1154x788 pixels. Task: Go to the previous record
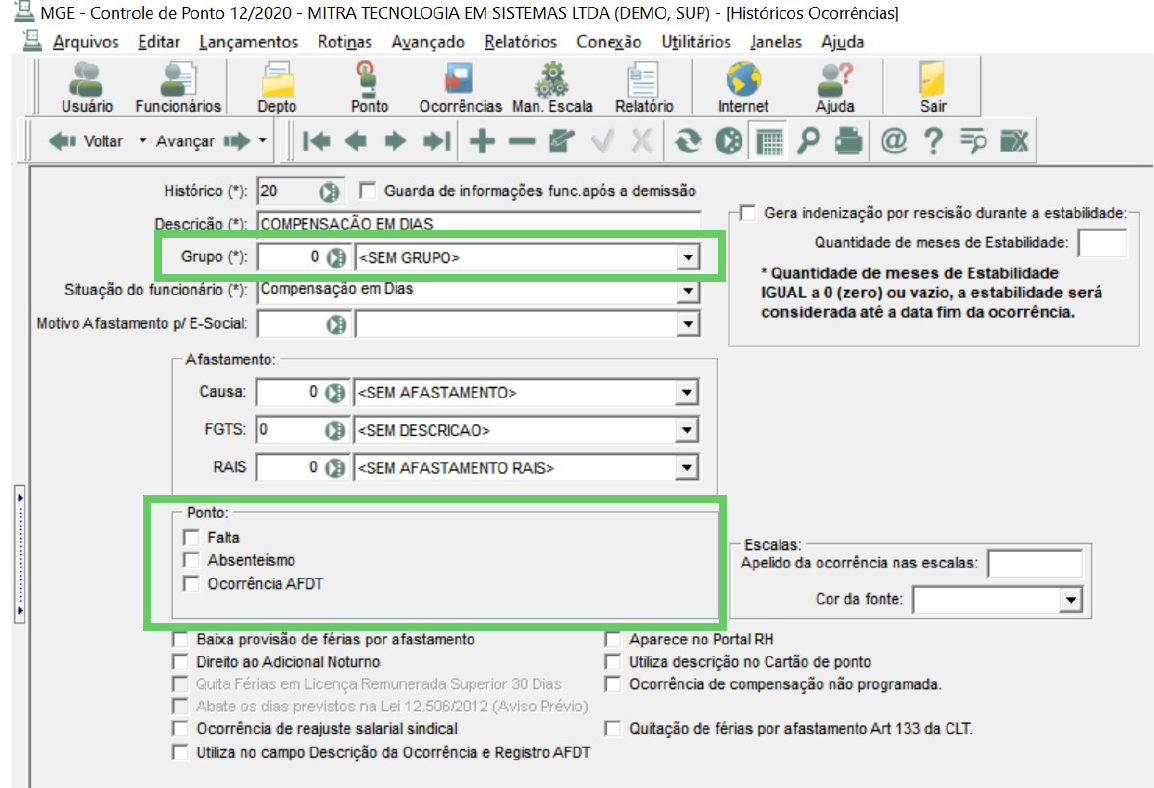pyautogui.click(x=356, y=141)
